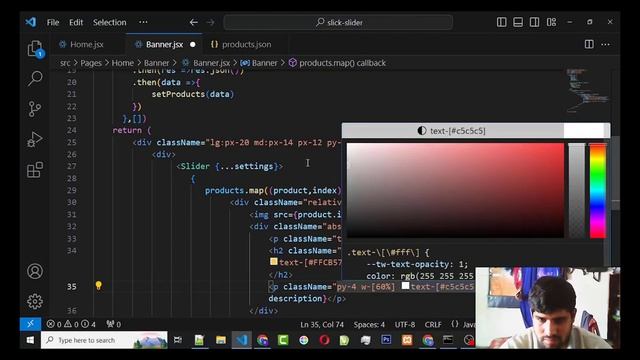This screenshot has height=360, width=640.
Task: Expand the hidden menu items ellipsis
Action: pos(143,22)
